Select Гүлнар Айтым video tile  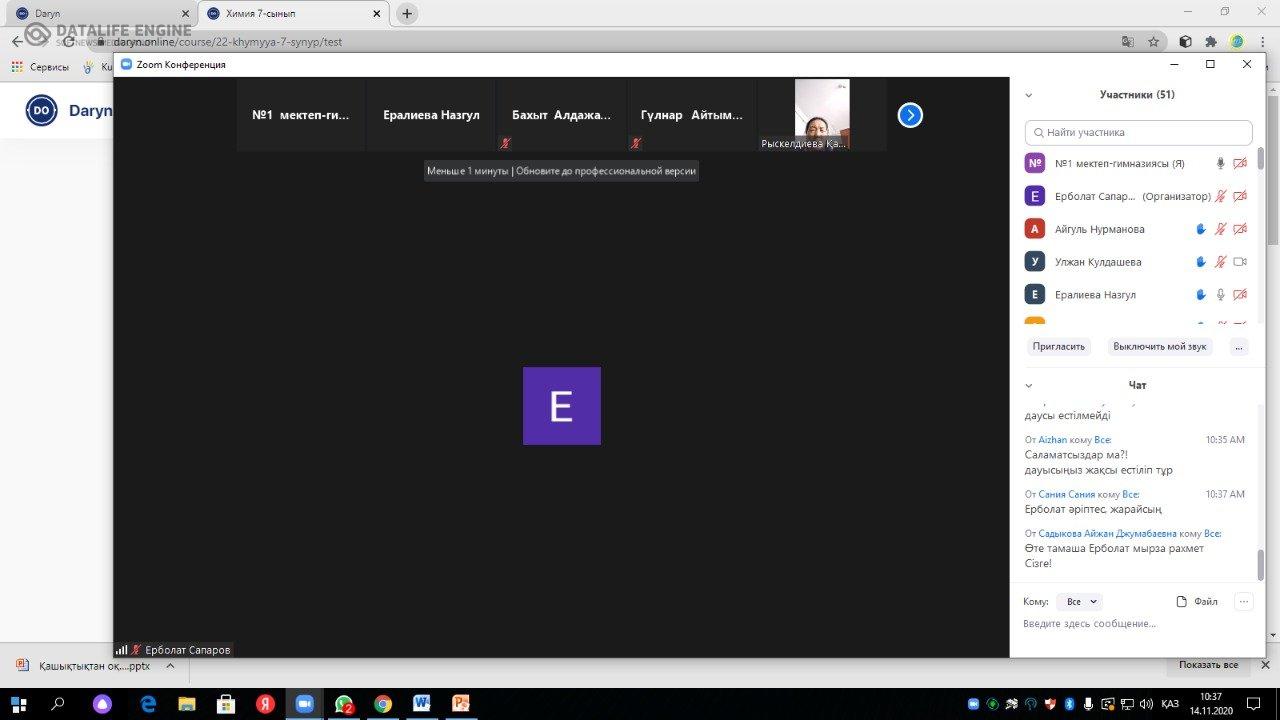point(692,115)
